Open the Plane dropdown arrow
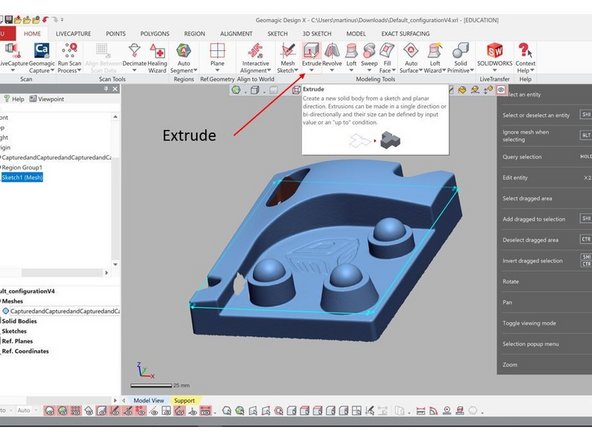Screen dimensions: 592x444 217,70
